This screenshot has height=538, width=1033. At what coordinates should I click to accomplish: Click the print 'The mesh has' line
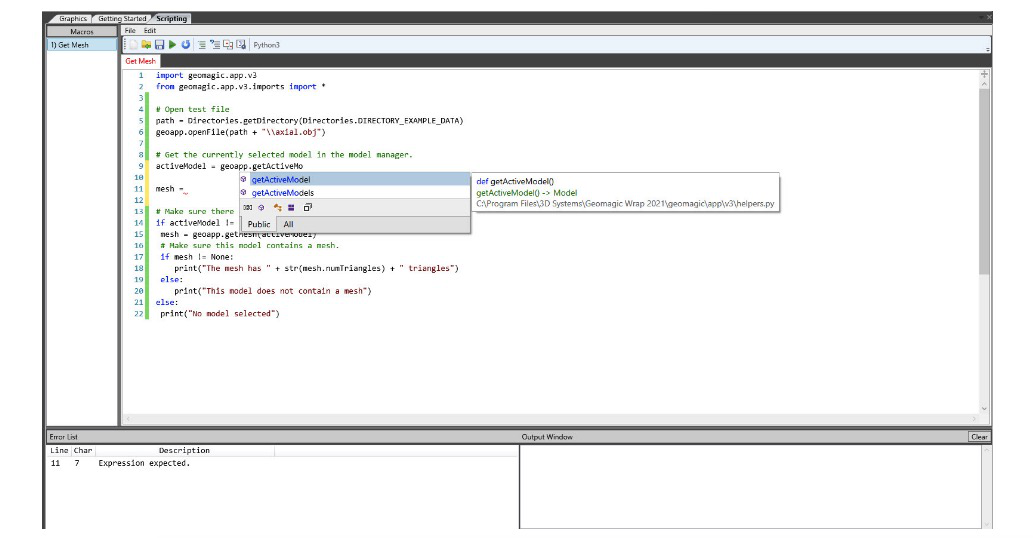pyautogui.click(x=316, y=268)
